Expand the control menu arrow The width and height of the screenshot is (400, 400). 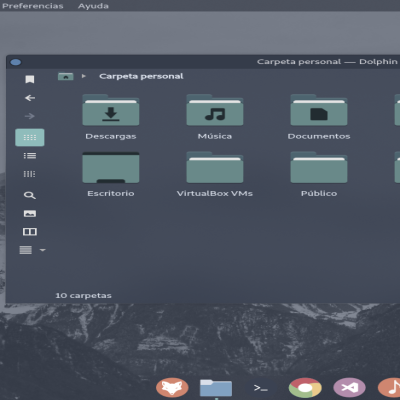coord(42,250)
